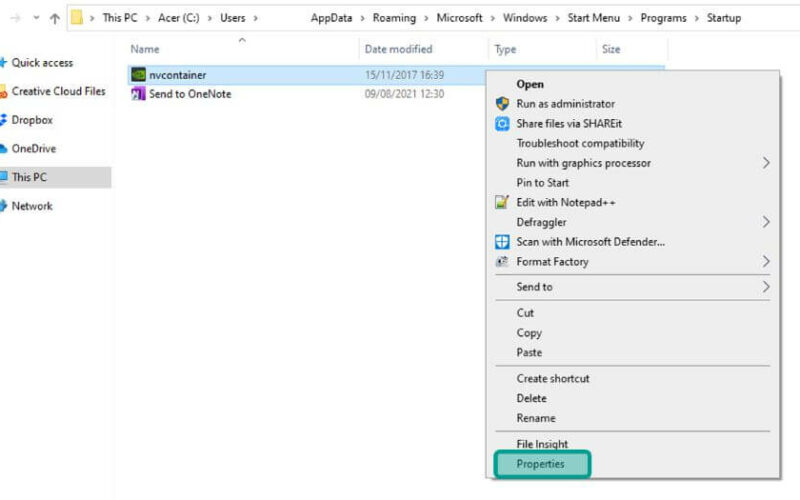Click Startup in address path
Image resolution: width=800 pixels, height=500 pixels.
pos(723,18)
